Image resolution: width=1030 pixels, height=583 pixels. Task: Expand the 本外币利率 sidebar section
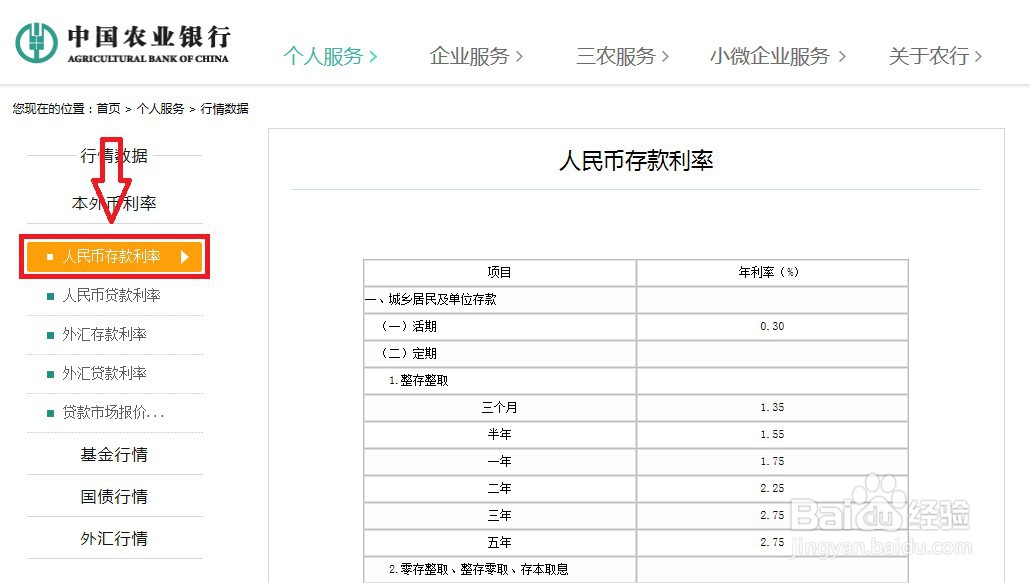[114, 203]
